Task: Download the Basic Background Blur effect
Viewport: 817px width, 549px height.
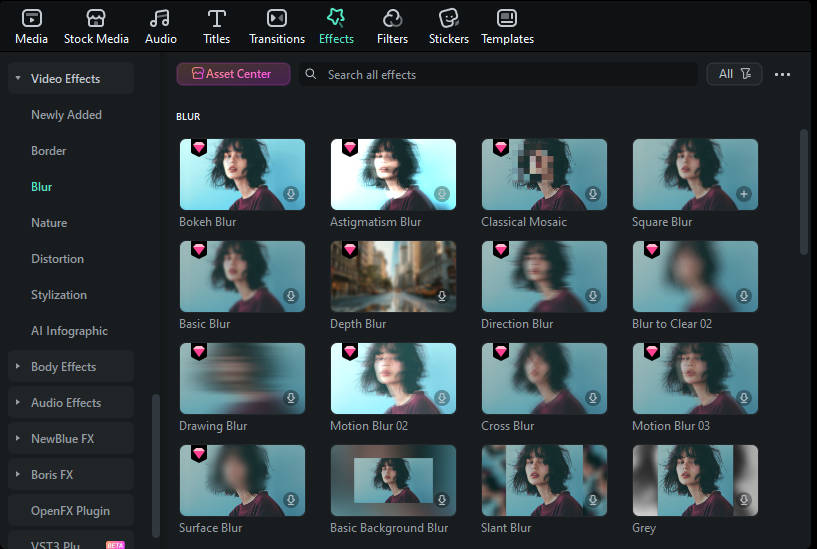Action: pos(442,500)
